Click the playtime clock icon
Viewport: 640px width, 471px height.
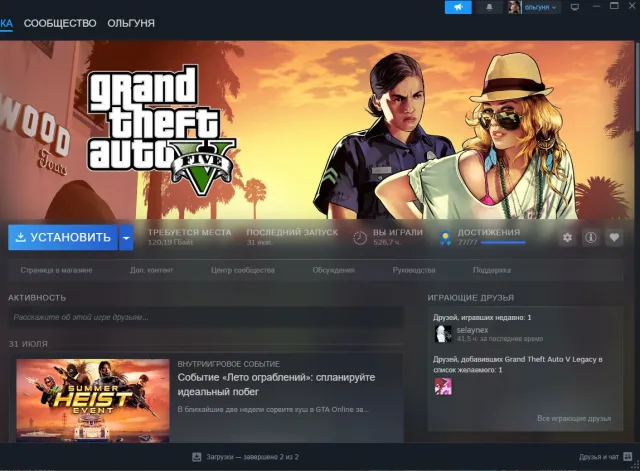coord(360,238)
